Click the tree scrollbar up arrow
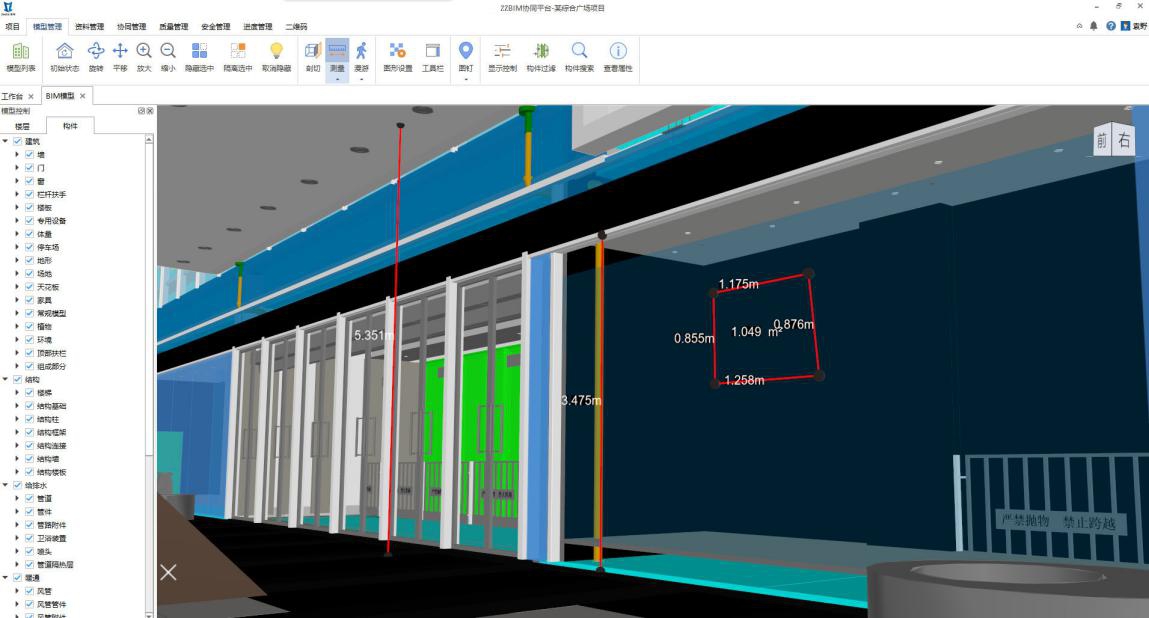Screen dimensions: 1149x618 pos(149,139)
